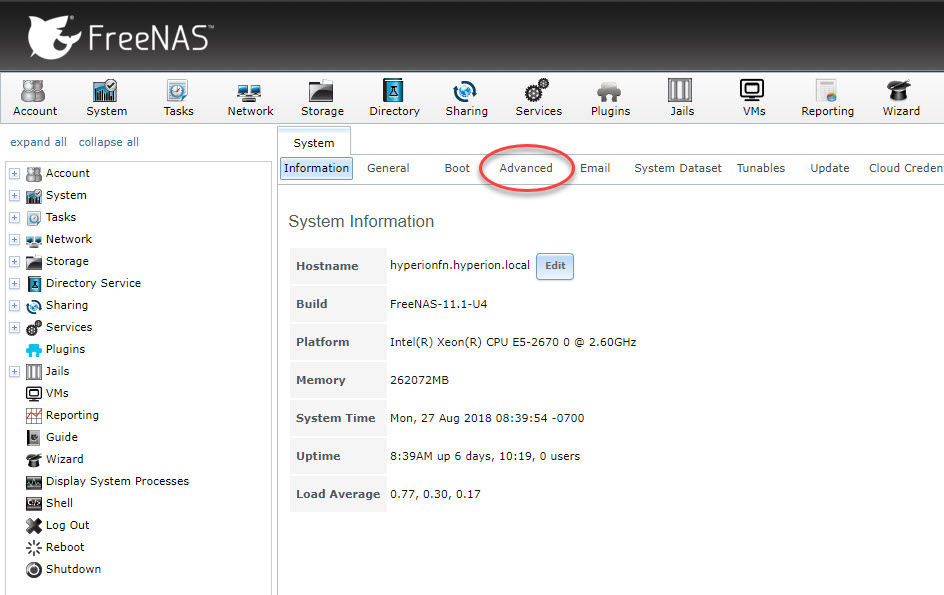Launch the Wizard from the toolbar
The image size is (944, 595).
click(901, 98)
